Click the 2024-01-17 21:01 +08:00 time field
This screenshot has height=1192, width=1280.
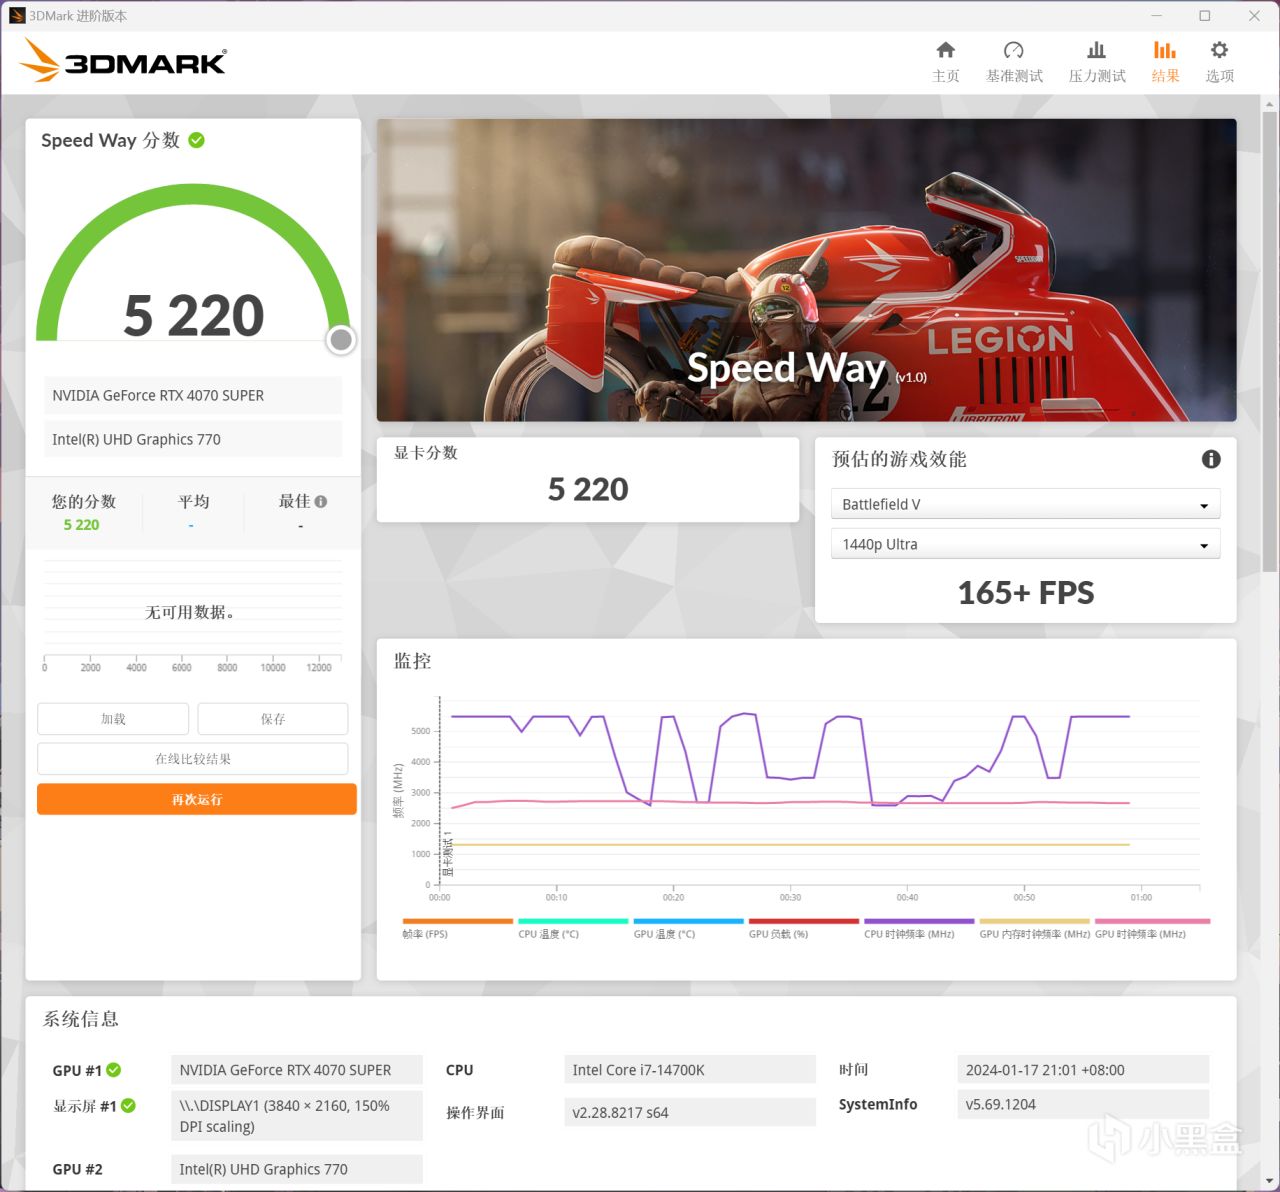(x=1083, y=1070)
